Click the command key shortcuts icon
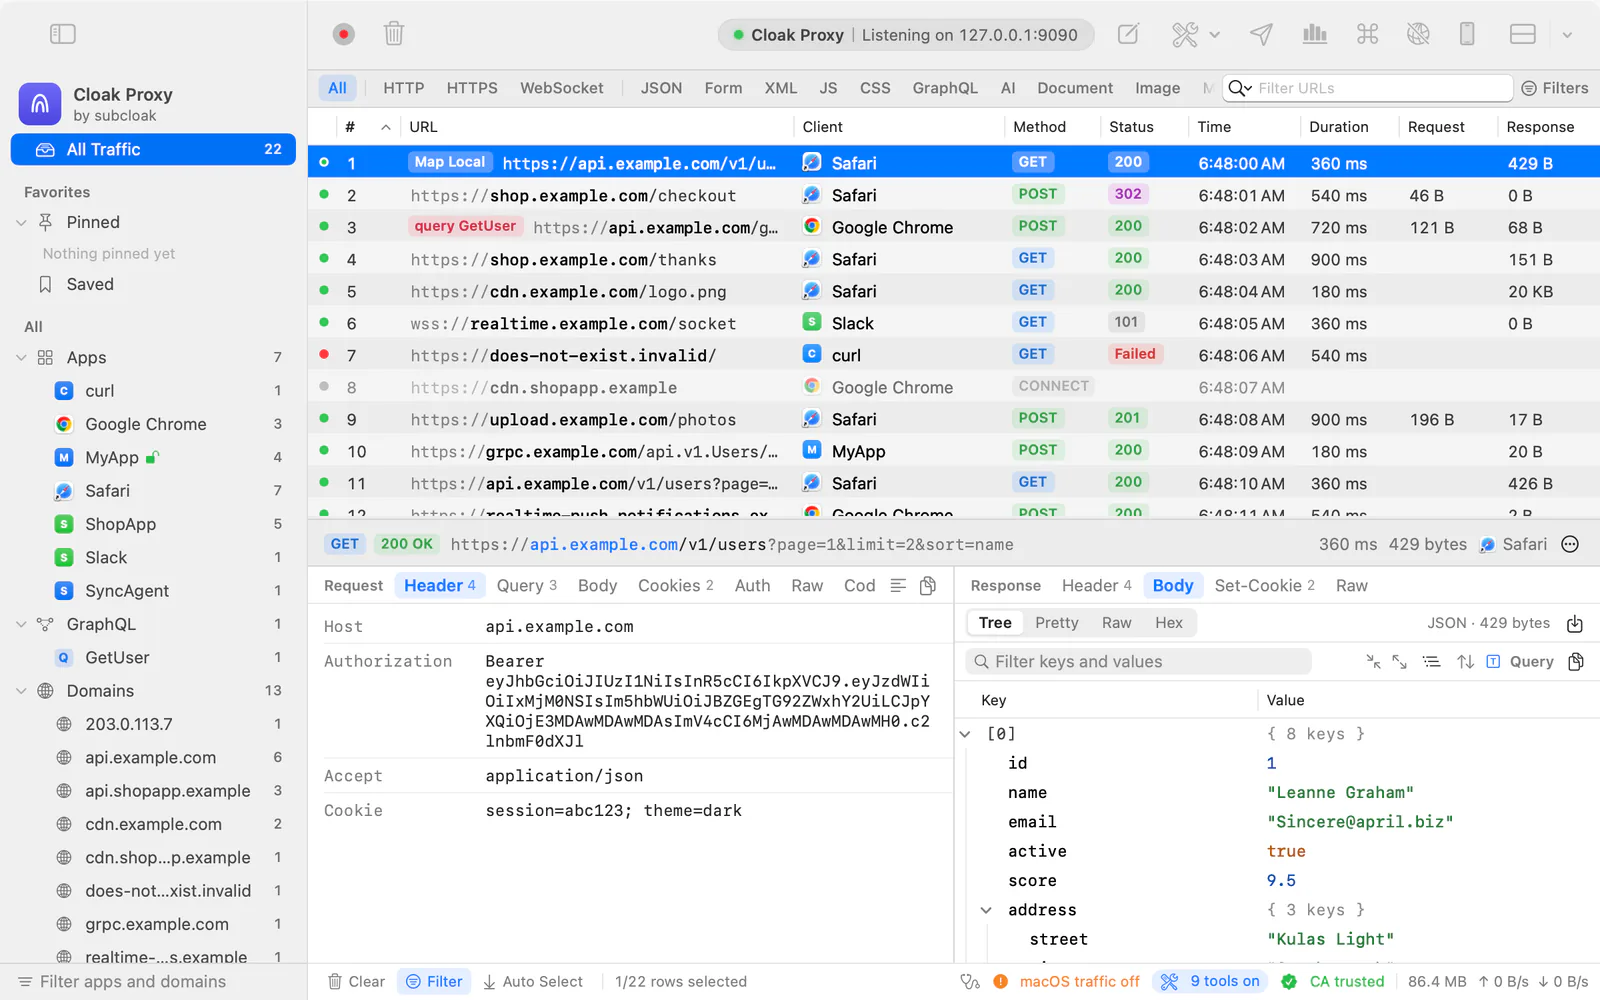This screenshot has width=1600, height=1000. point(1367,34)
